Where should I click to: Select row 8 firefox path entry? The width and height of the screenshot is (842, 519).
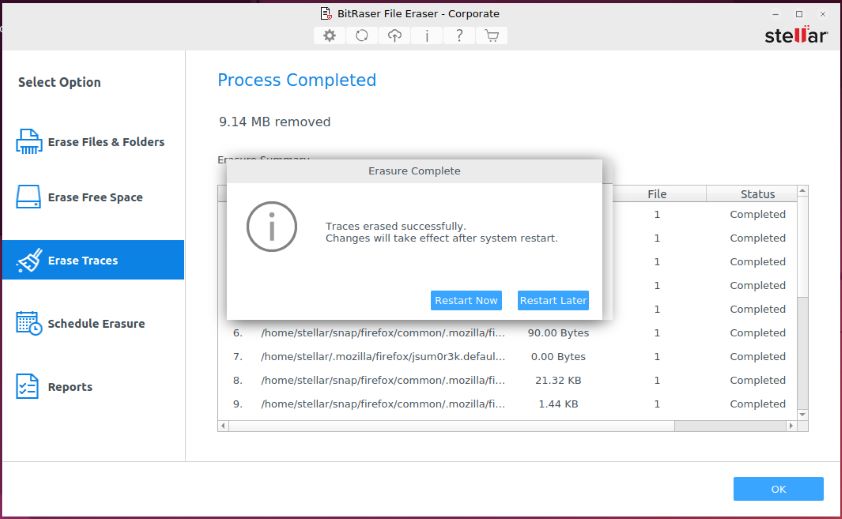(x=383, y=380)
